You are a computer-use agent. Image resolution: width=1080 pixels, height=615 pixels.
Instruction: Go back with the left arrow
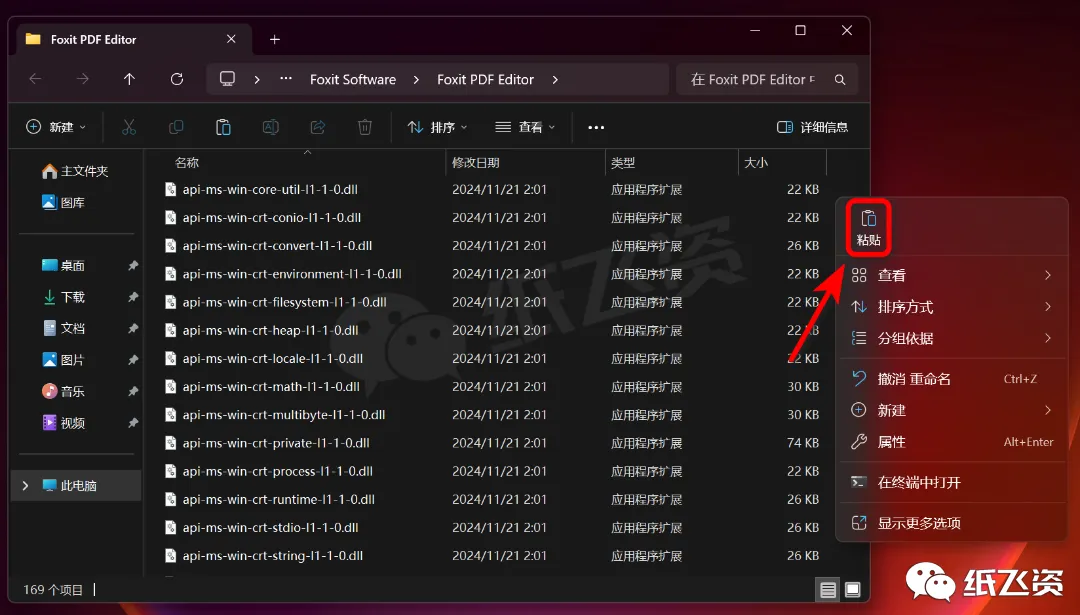coord(35,79)
